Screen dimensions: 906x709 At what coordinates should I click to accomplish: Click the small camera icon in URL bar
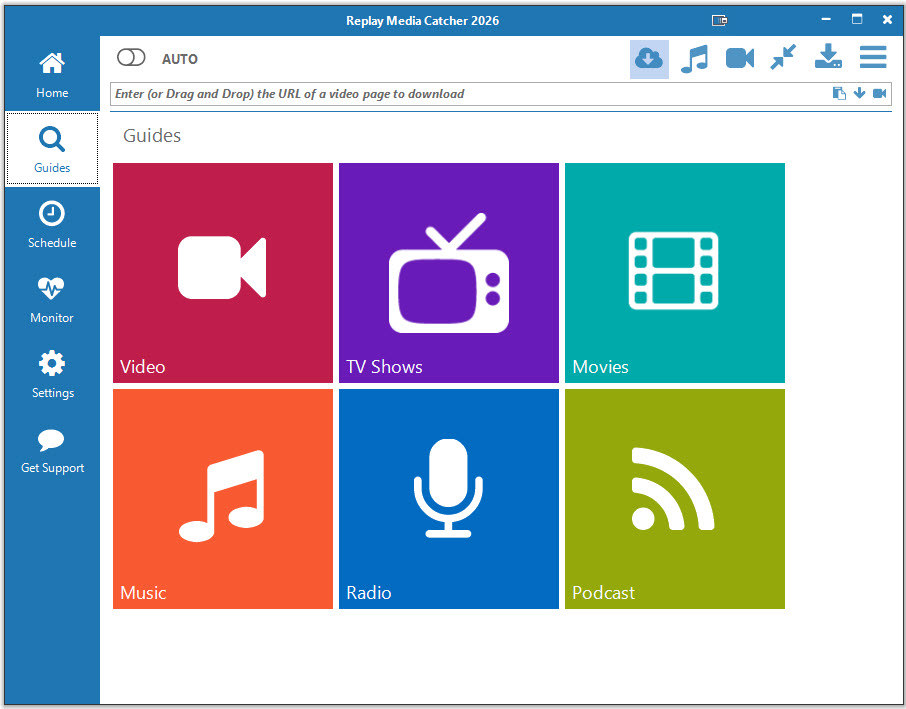(880, 94)
